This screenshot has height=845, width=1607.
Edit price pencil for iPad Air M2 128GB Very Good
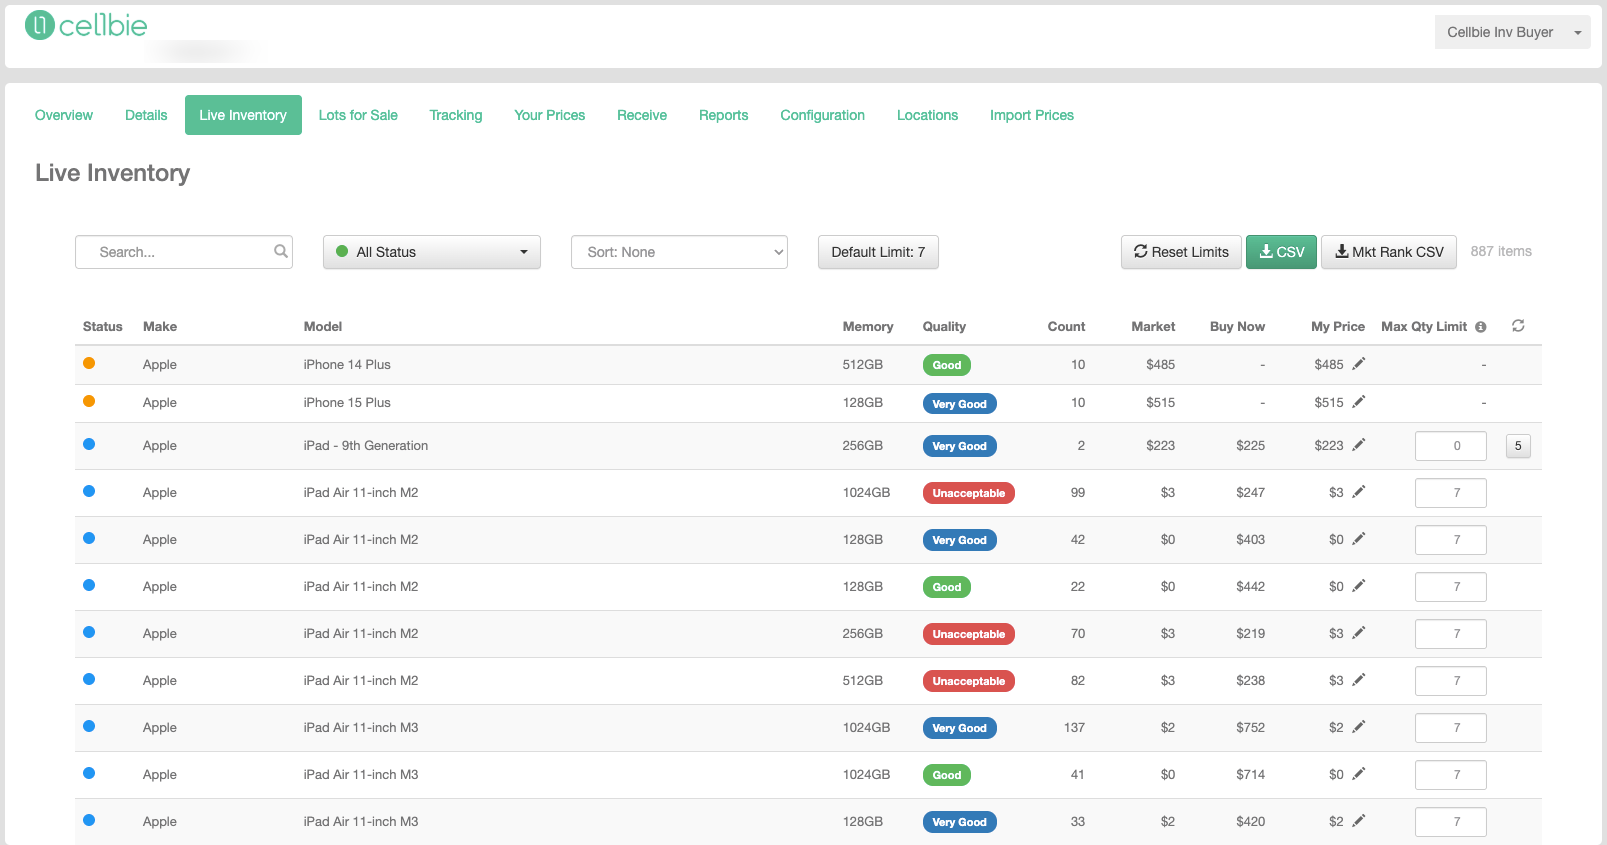[x=1358, y=539]
